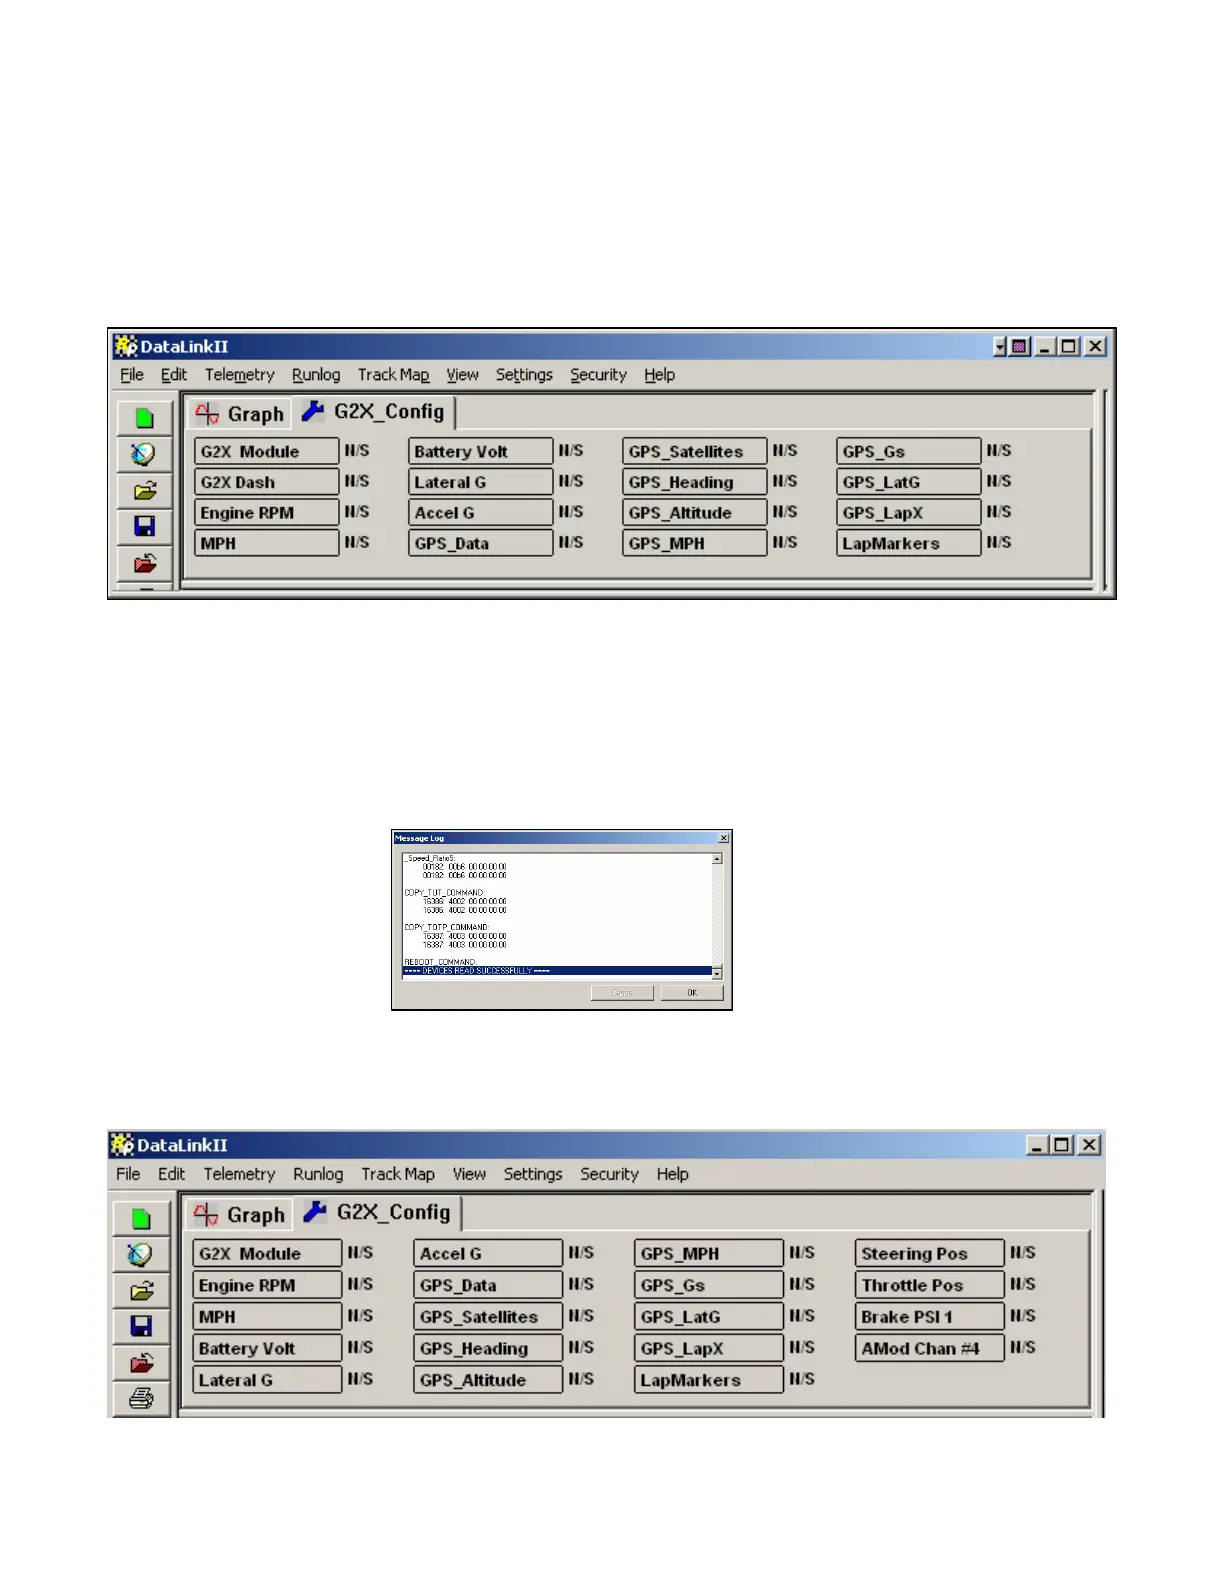Click printer icon in lower DataLinkII window

[141, 1398]
